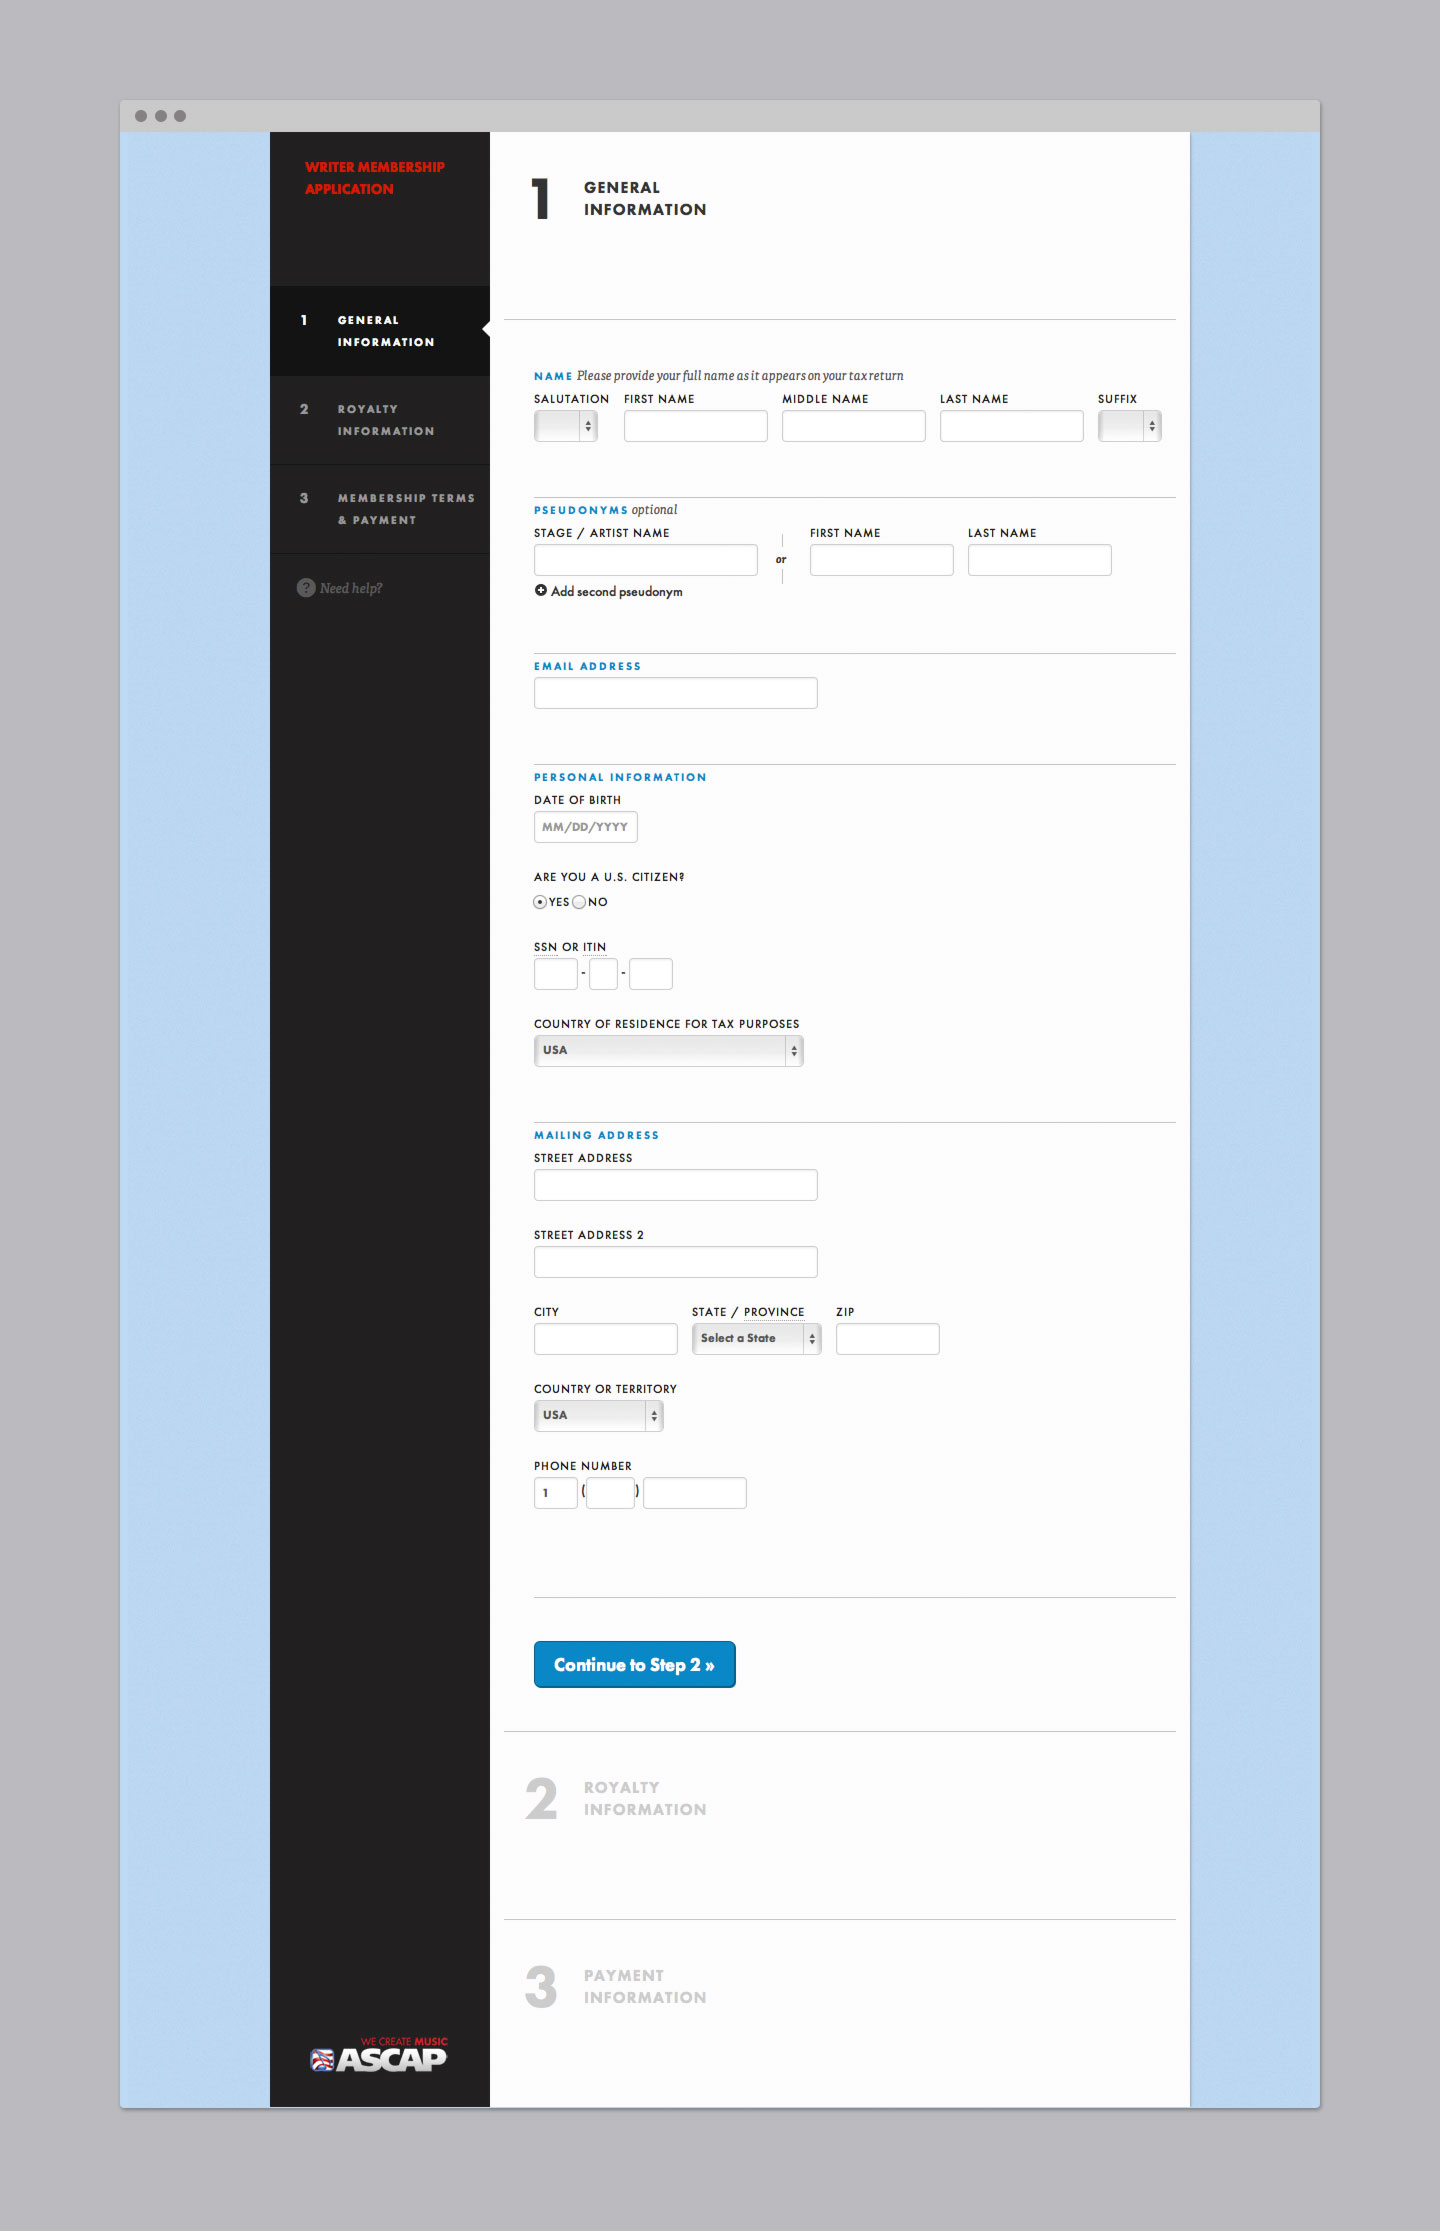Screen dimensions: 1440x2231
Task: Click the ZIP code field
Action: point(887,1339)
